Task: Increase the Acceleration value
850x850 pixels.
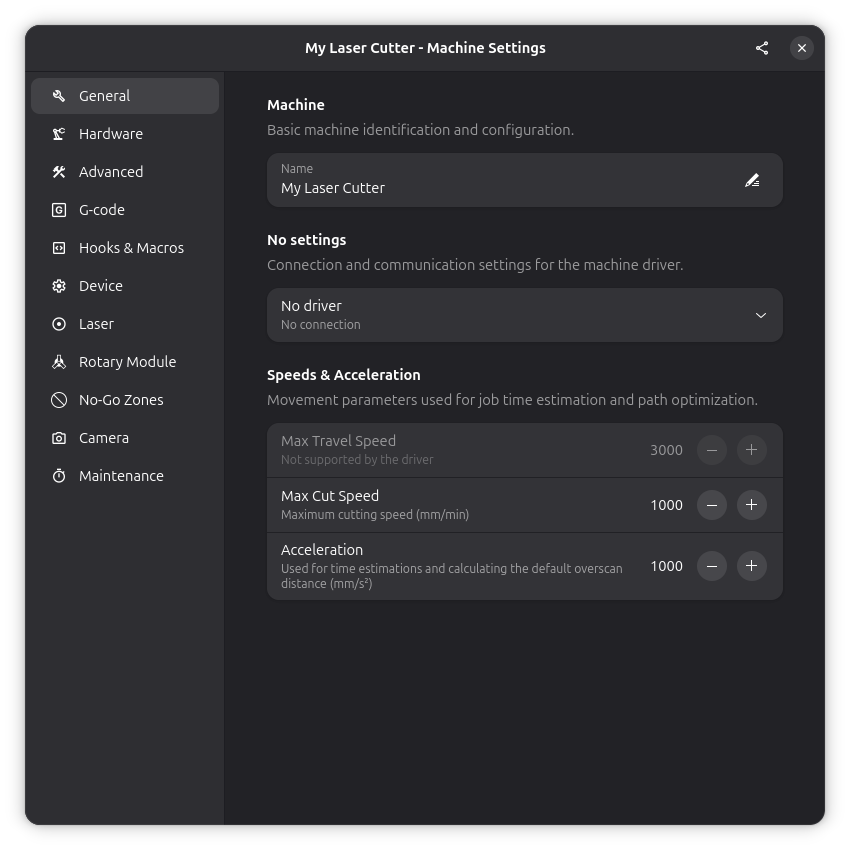Action: click(x=751, y=566)
